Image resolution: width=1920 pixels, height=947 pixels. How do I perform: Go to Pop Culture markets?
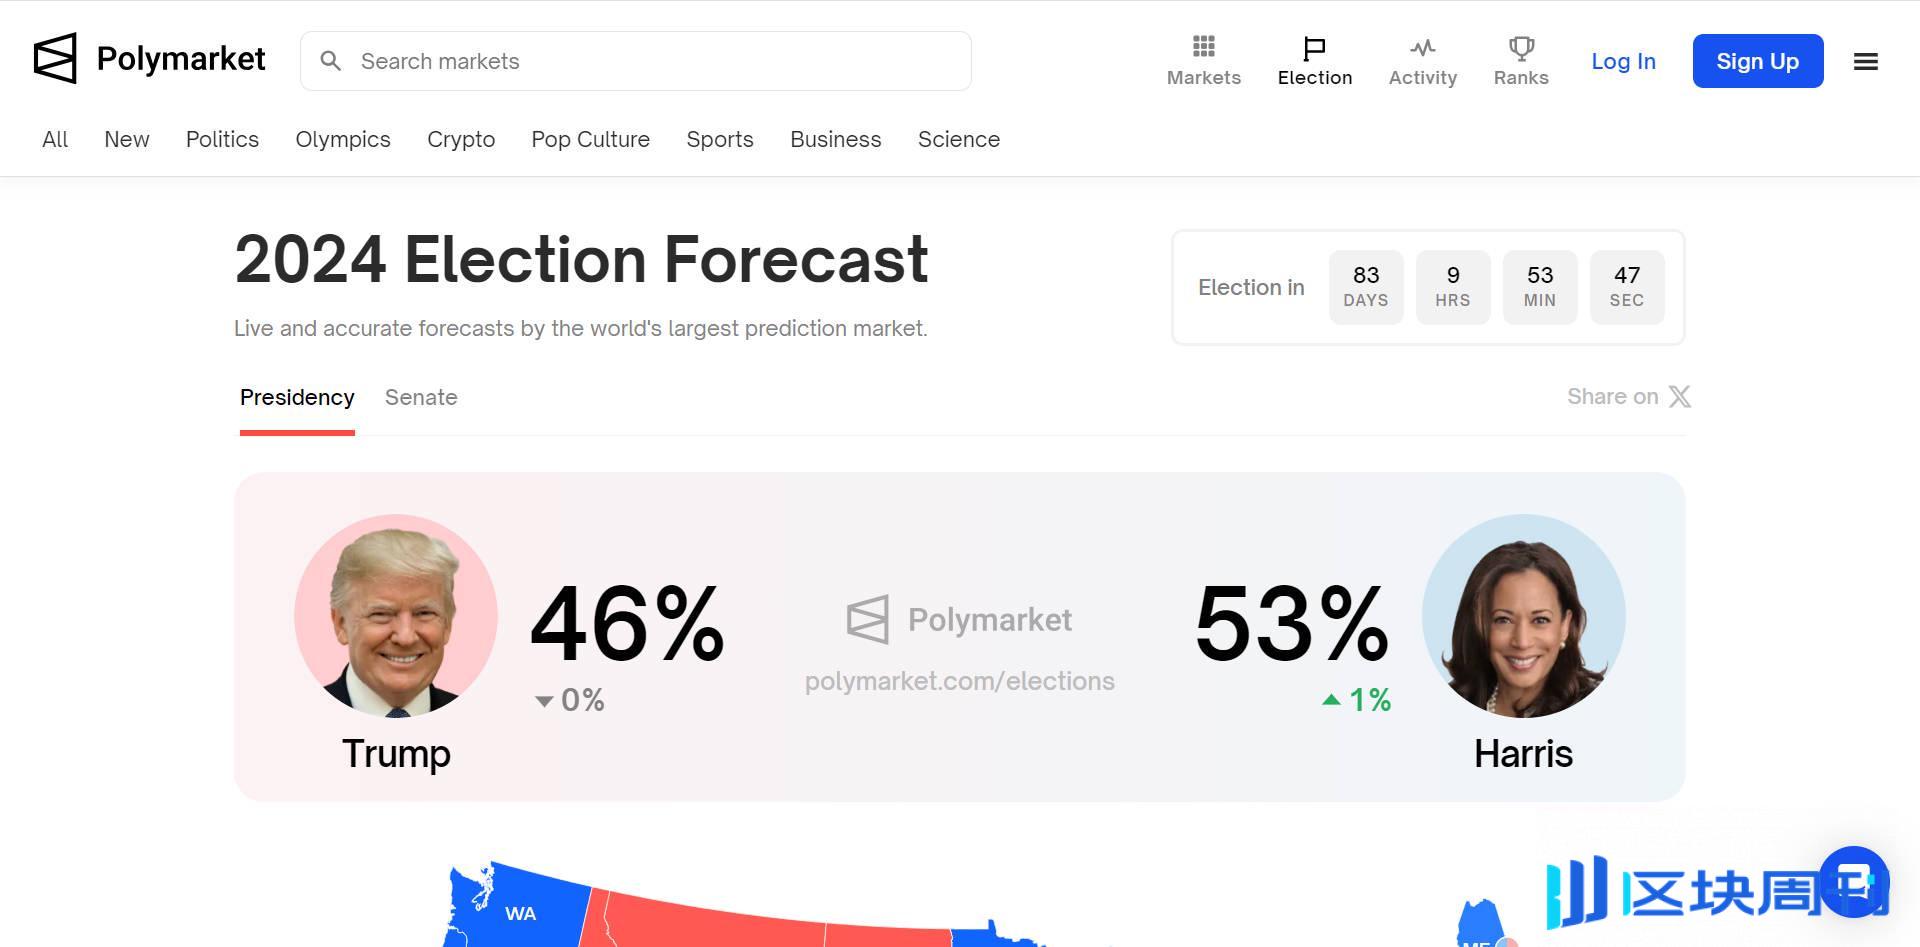point(590,140)
